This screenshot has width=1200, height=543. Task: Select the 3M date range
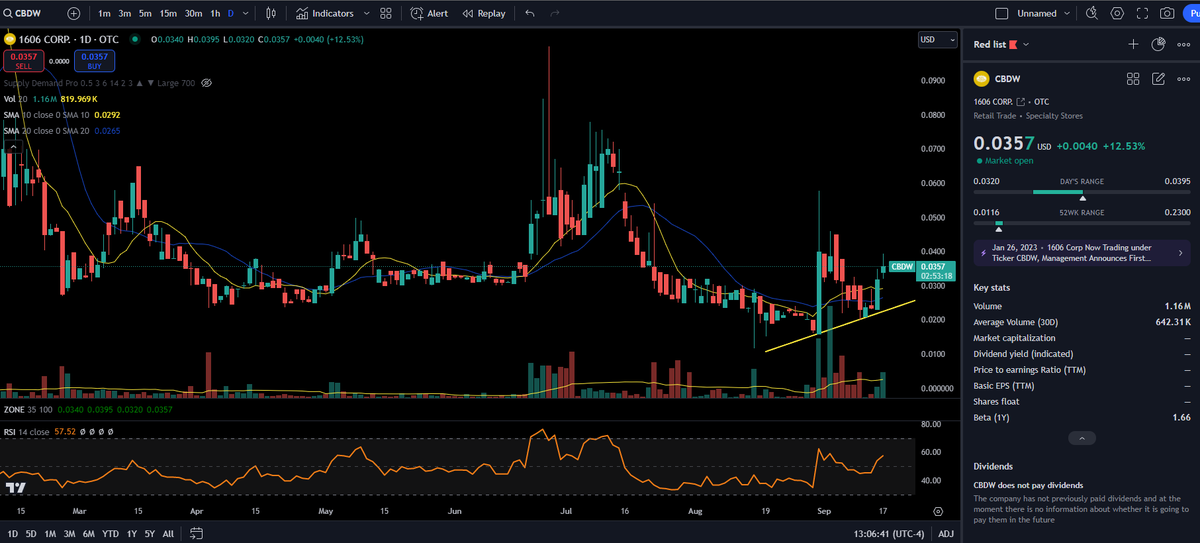click(69, 534)
